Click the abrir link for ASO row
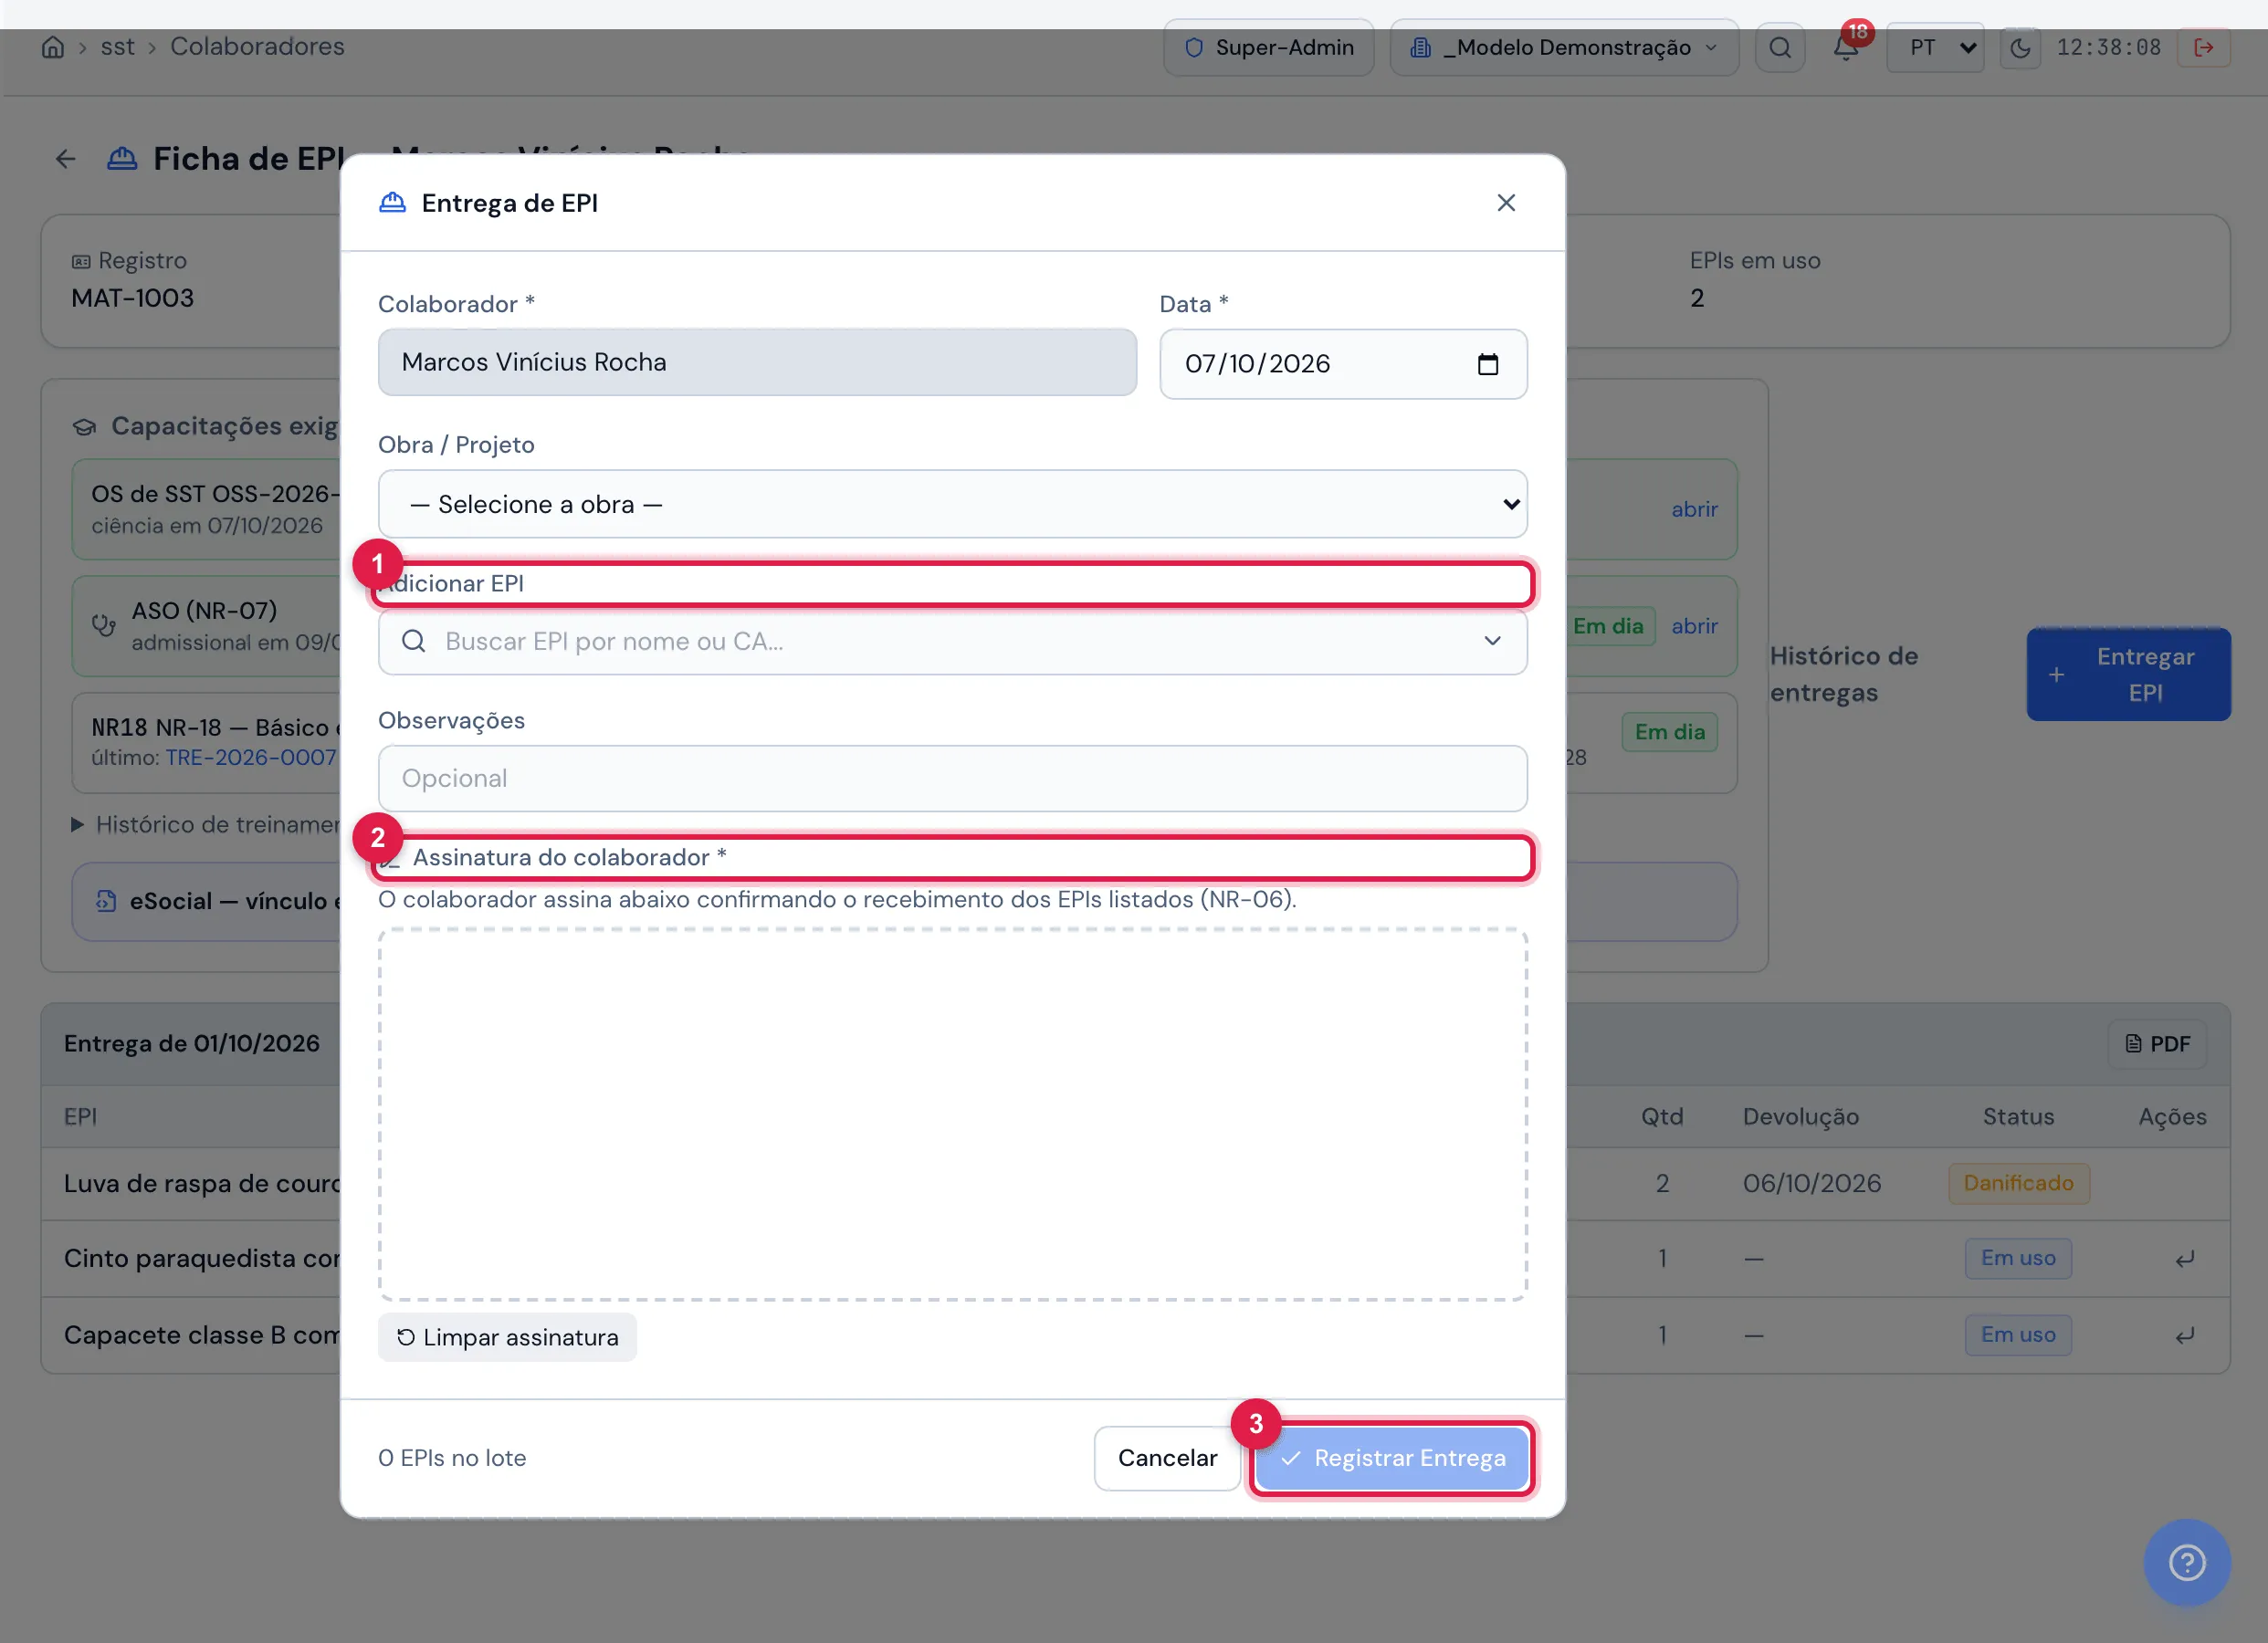The image size is (2268, 1643). (x=1694, y=626)
